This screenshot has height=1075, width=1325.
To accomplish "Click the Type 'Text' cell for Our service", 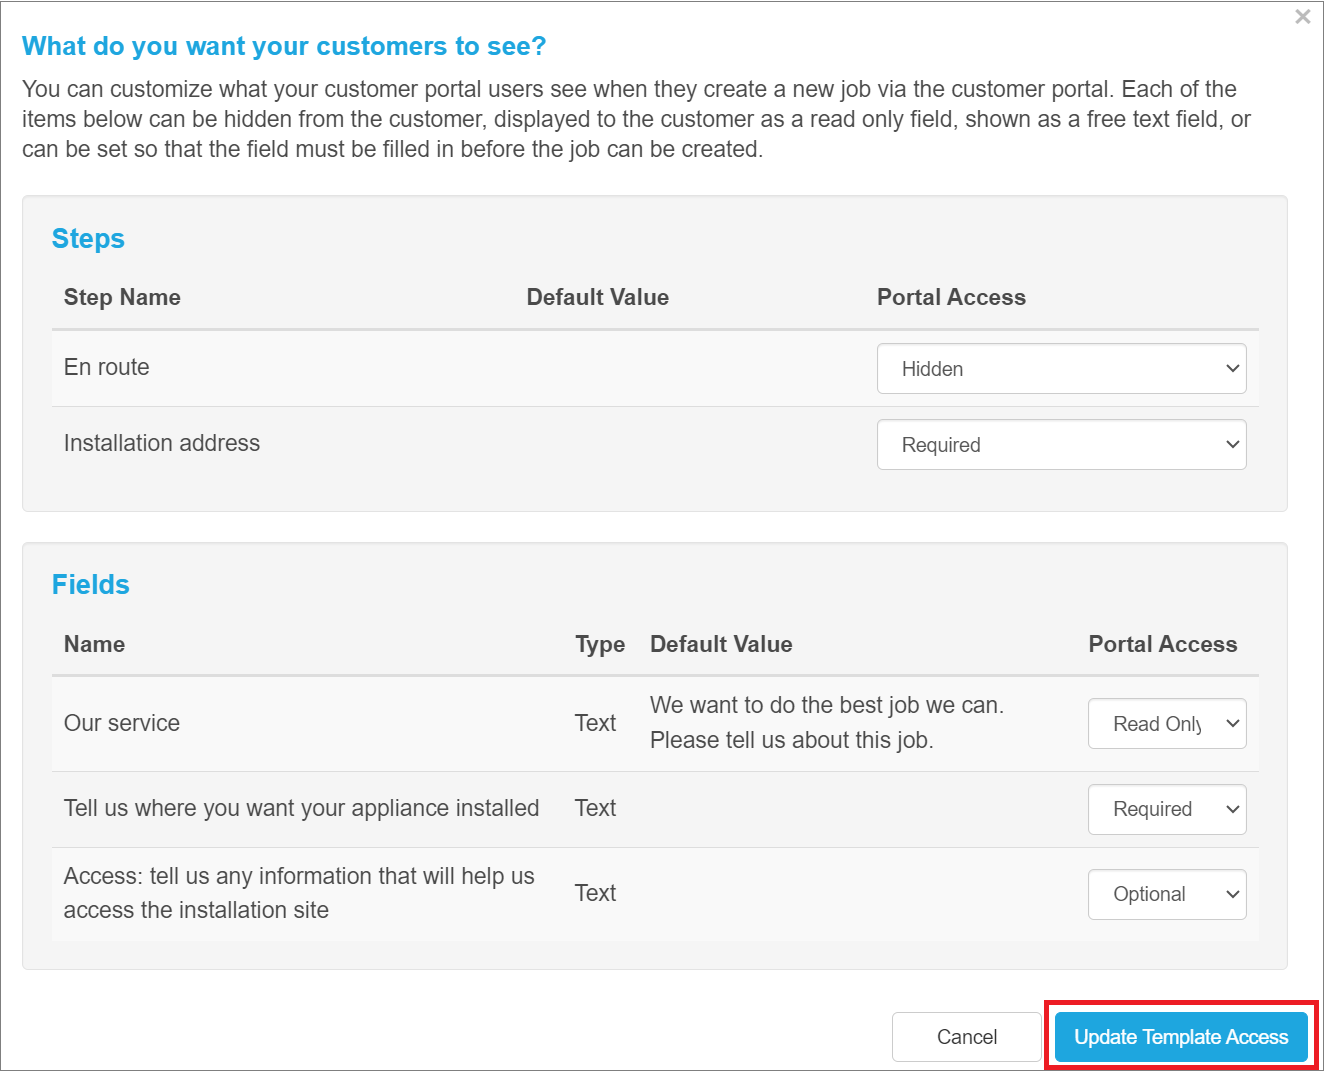I will pos(595,723).
